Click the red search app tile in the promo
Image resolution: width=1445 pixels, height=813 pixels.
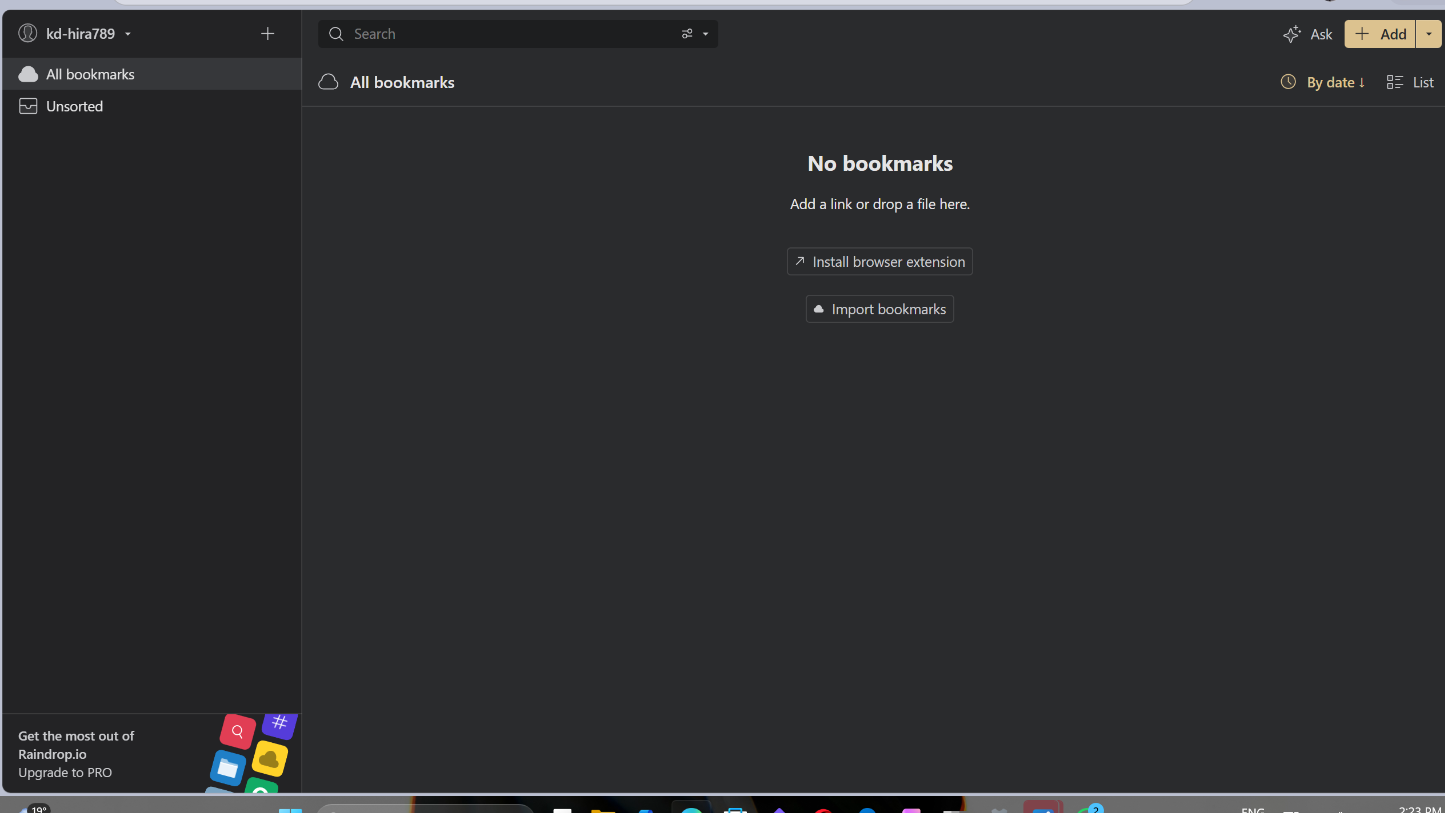[238, 731]
